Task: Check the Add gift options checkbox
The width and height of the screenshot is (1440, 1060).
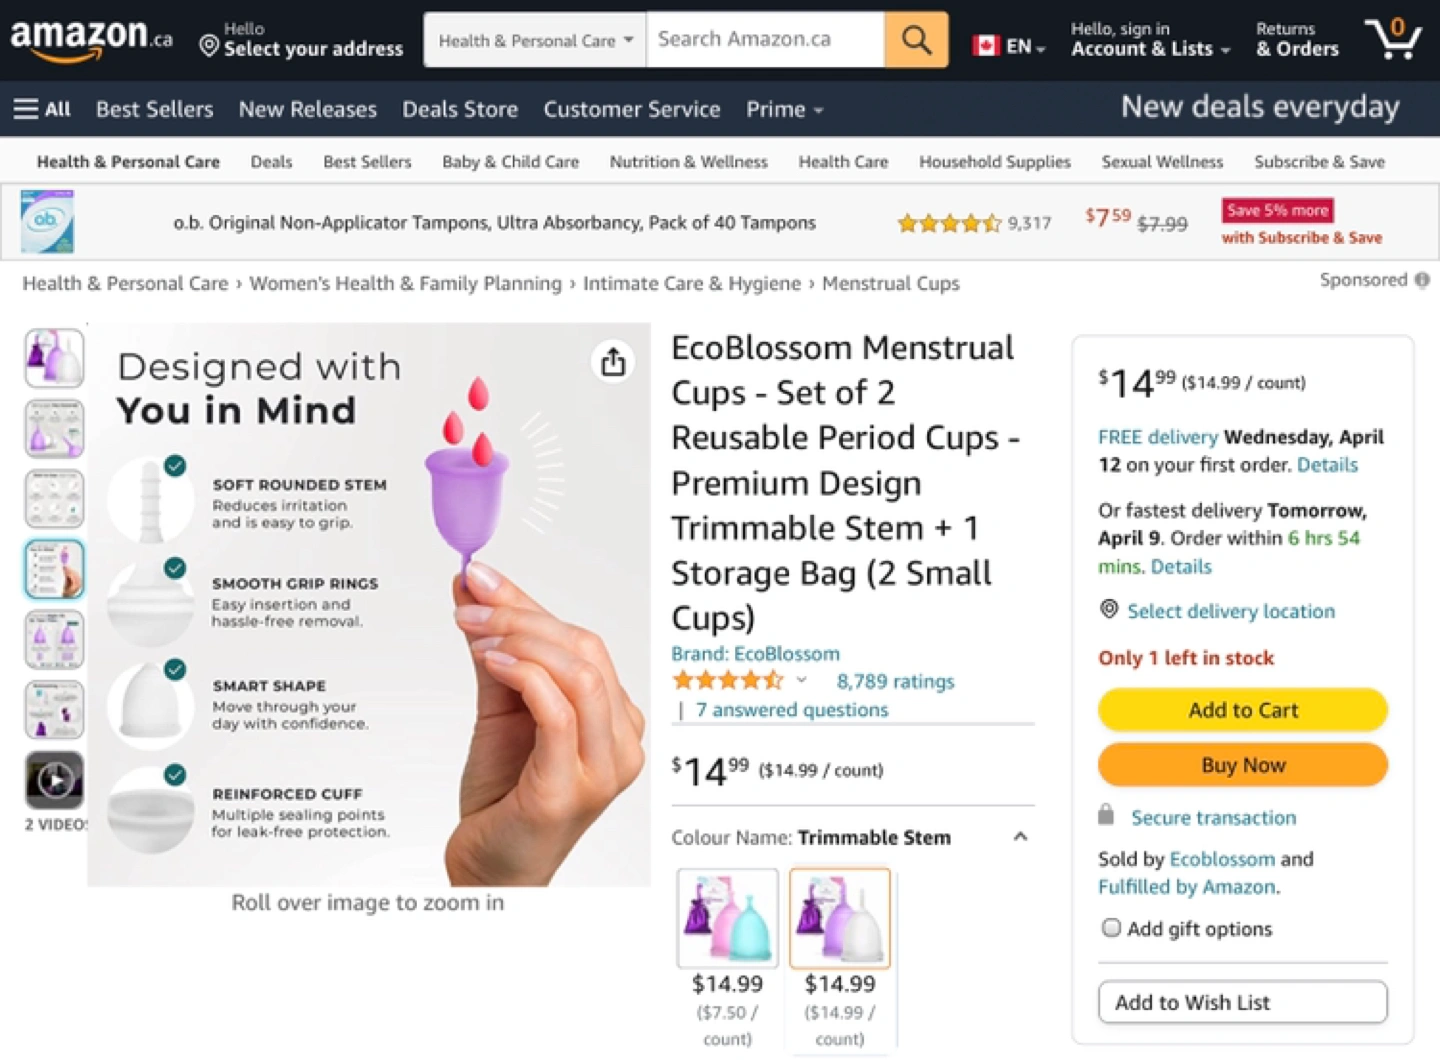Action: (1110, 928)
